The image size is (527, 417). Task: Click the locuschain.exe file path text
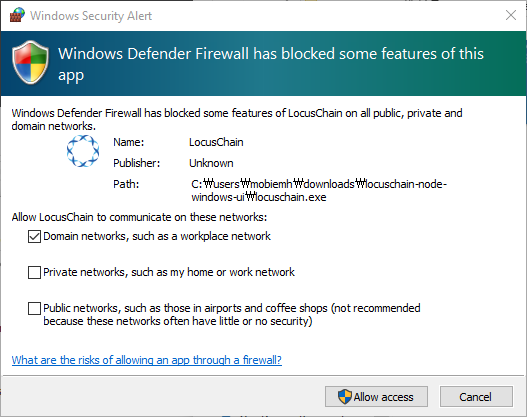pos(319,191)
